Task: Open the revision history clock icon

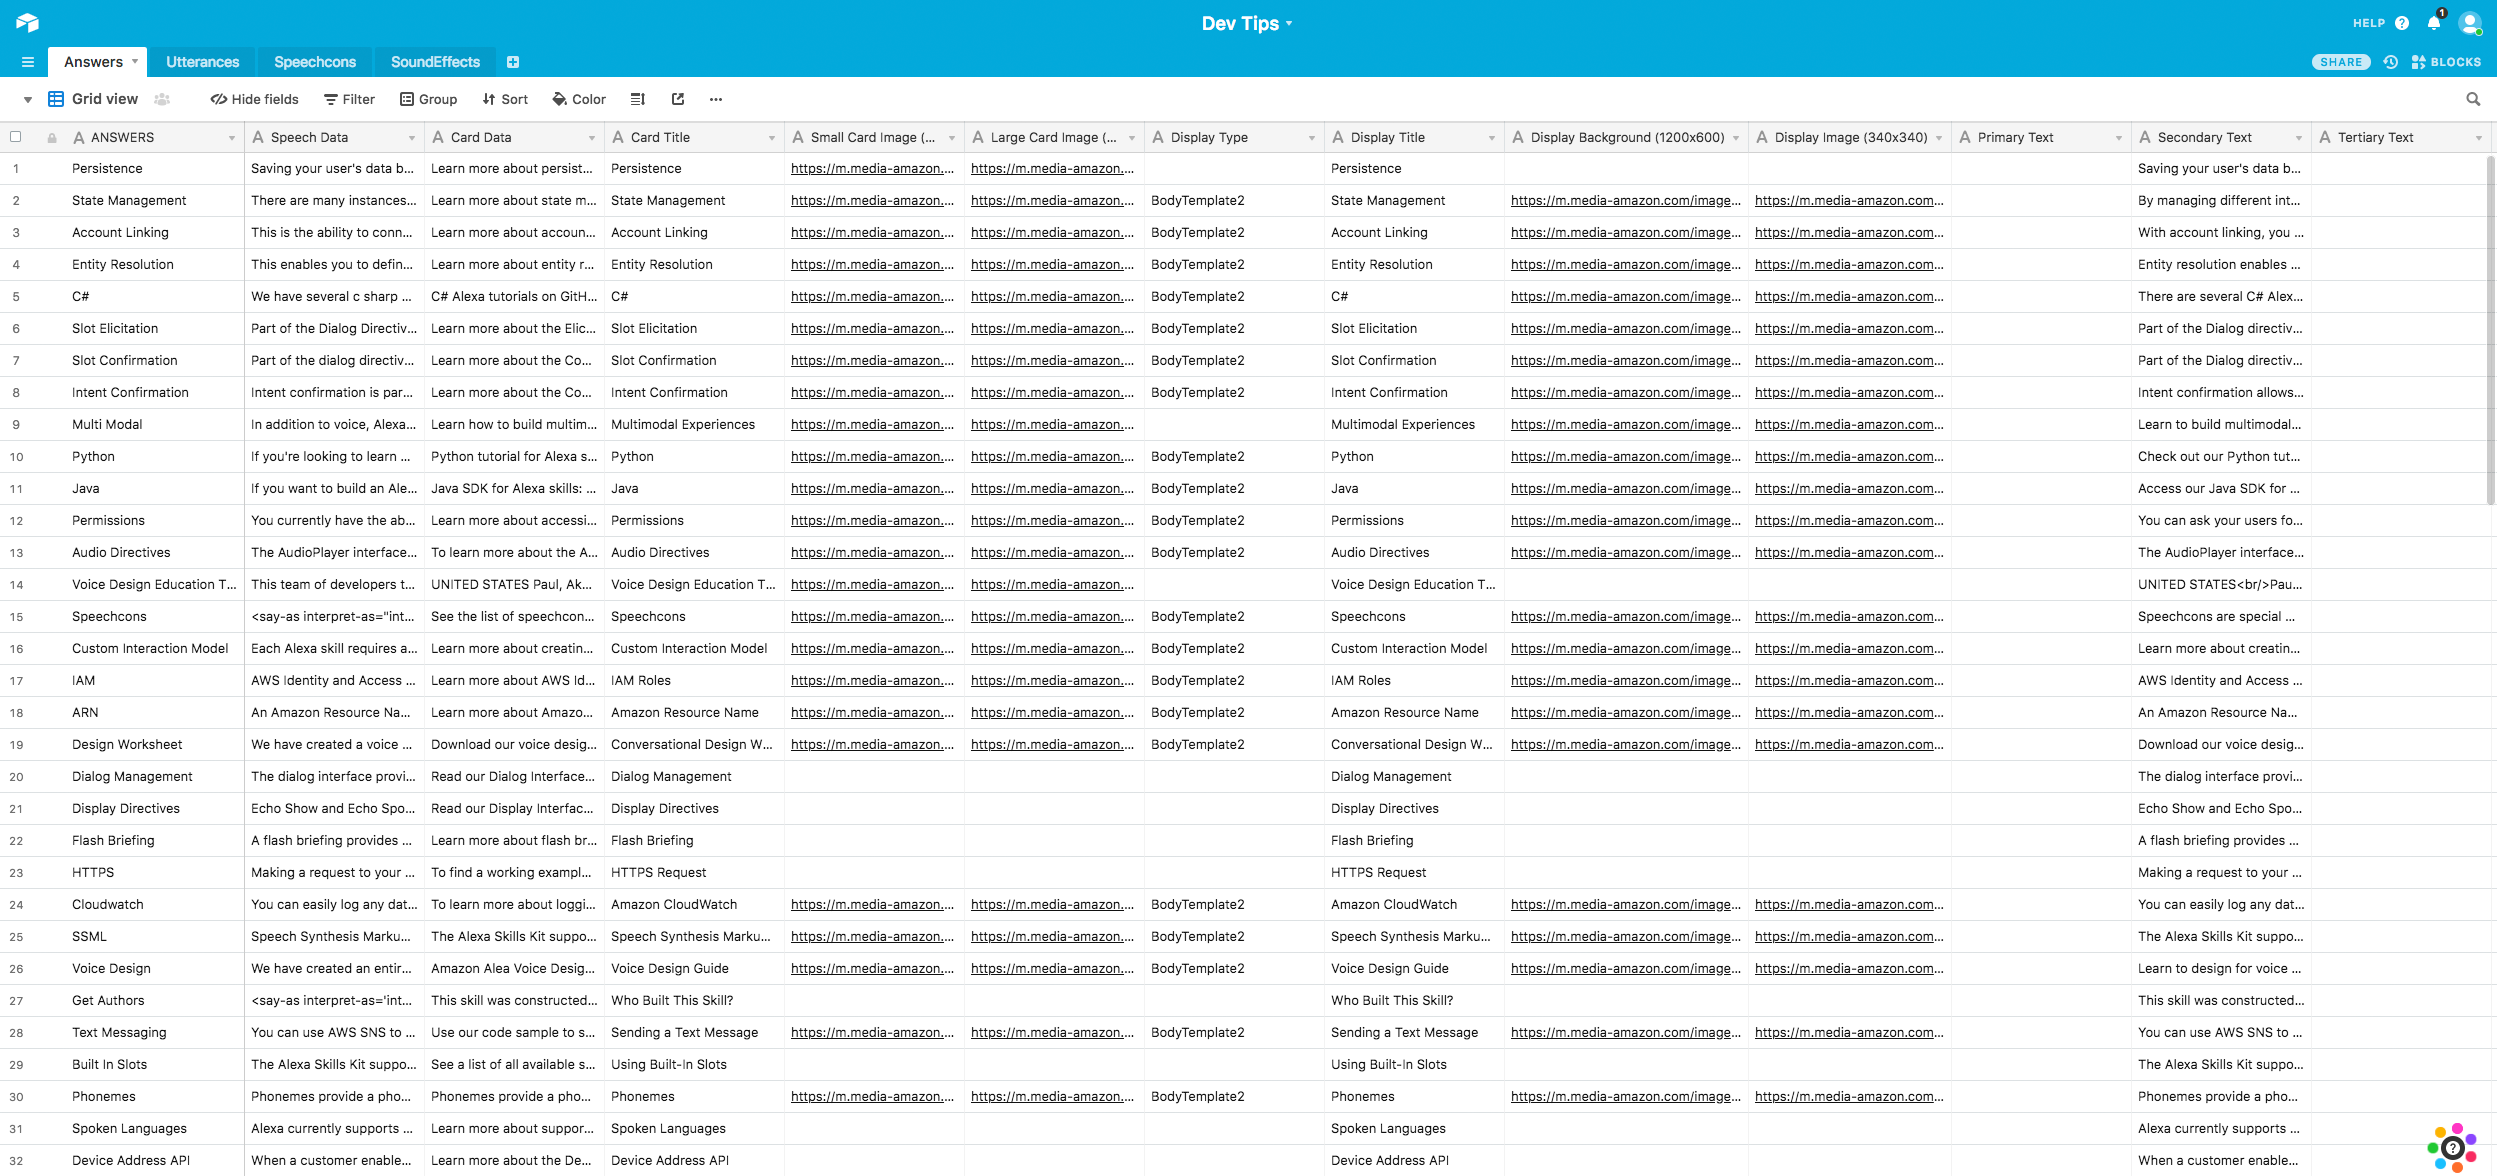Action: pyautogui.click(x=2390, y=62)
